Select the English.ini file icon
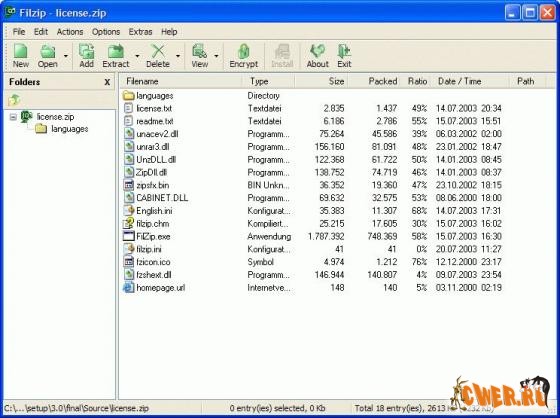Image resolution: width=560 pixels, height=418 pixels. (128, 211)
